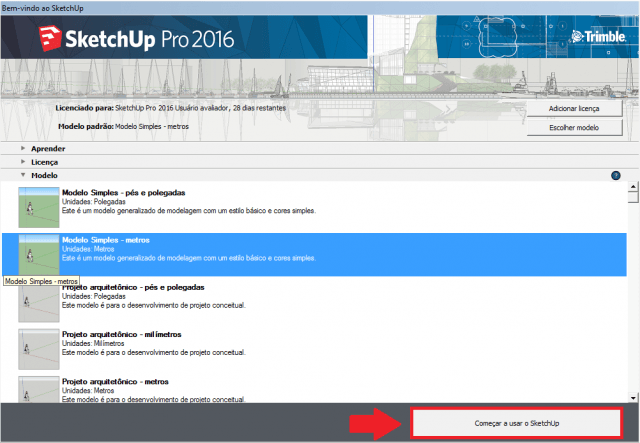The width and height of the screenshot is (640, 443).
Task: Click the SketchUp logo icon
Action: (50, 38)
